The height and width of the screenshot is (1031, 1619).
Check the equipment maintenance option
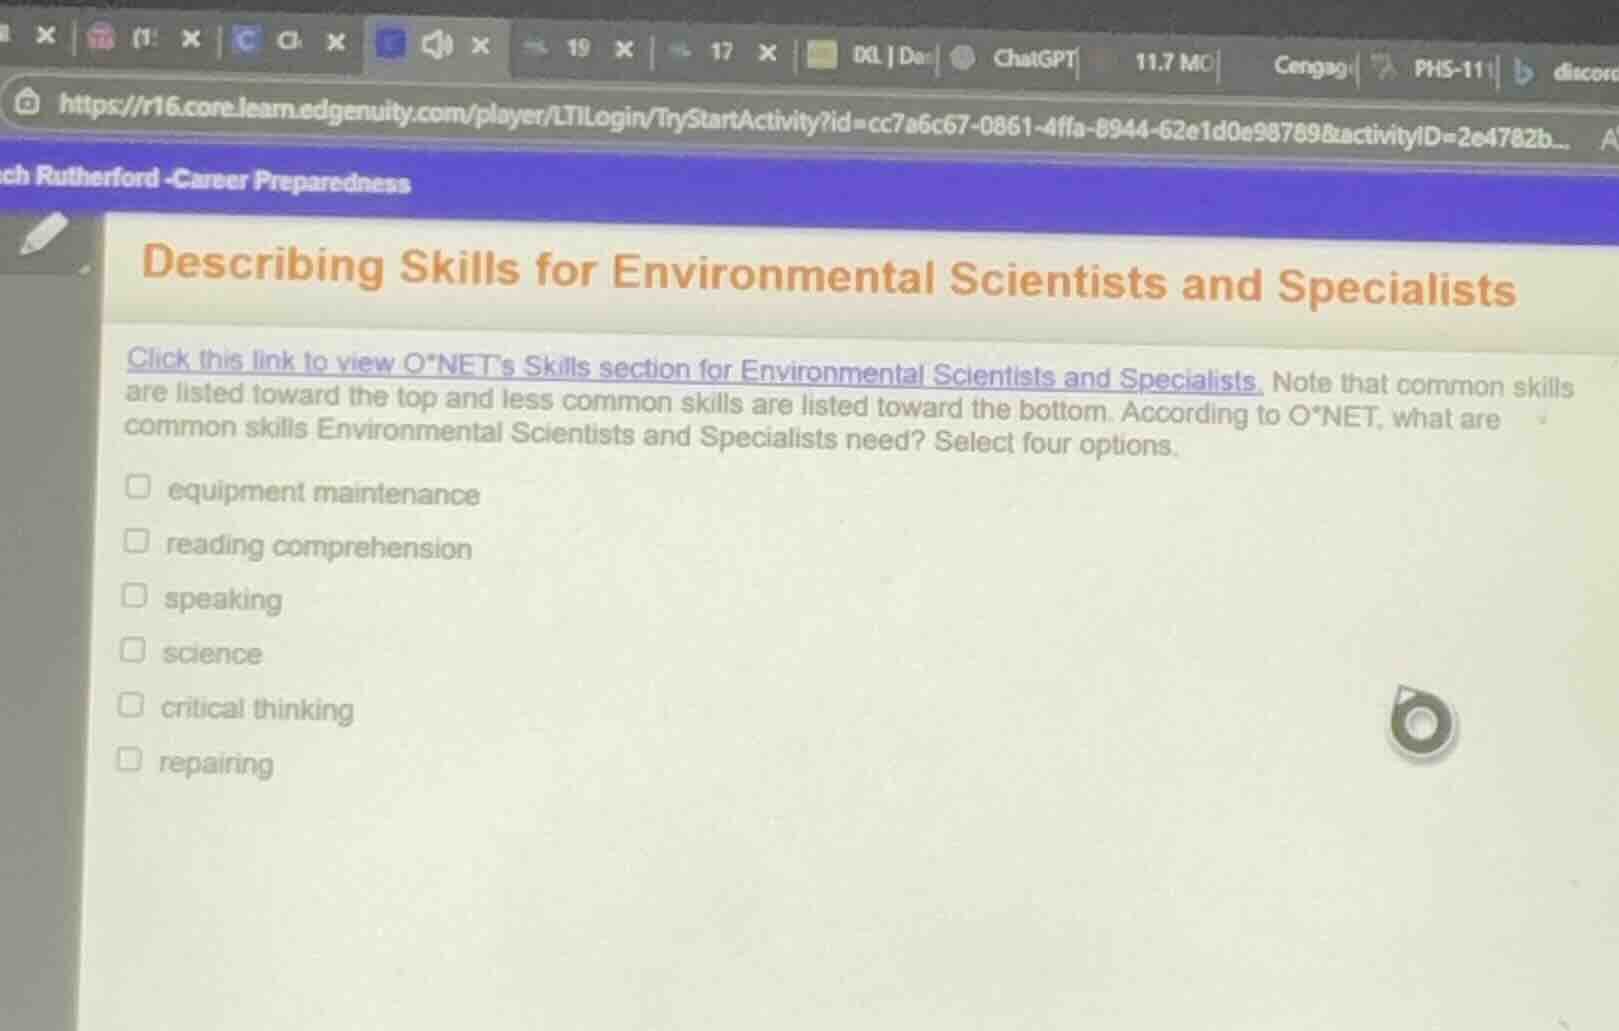[136, 487]
